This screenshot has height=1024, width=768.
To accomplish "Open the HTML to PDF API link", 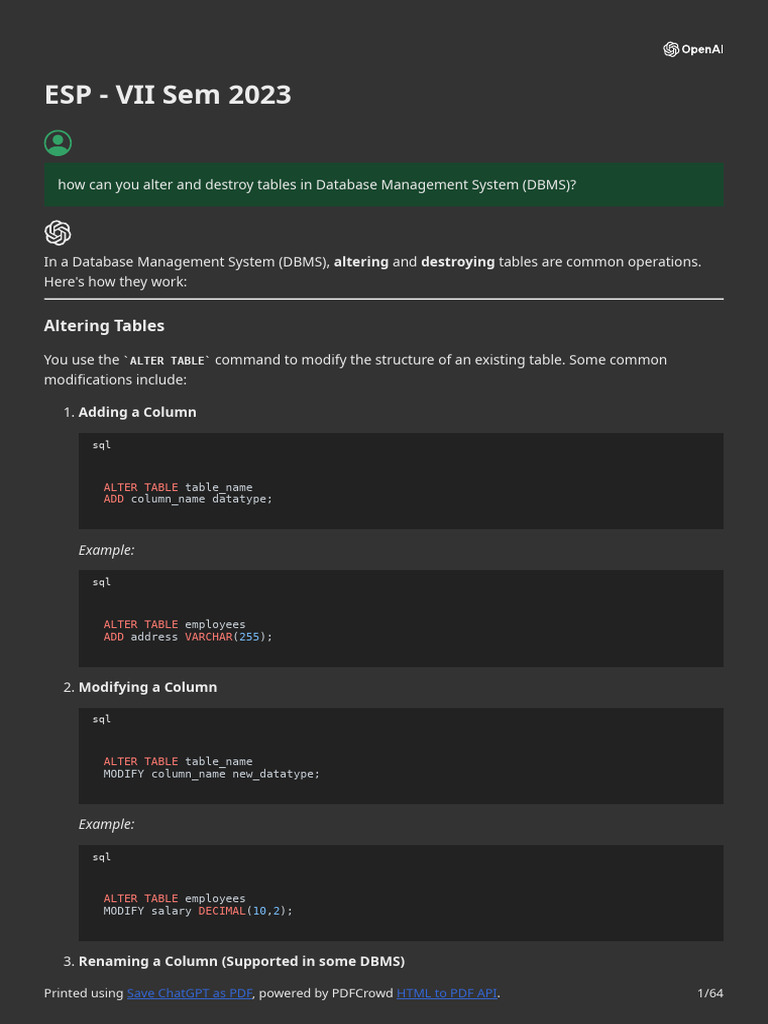I will coord(446,993).
